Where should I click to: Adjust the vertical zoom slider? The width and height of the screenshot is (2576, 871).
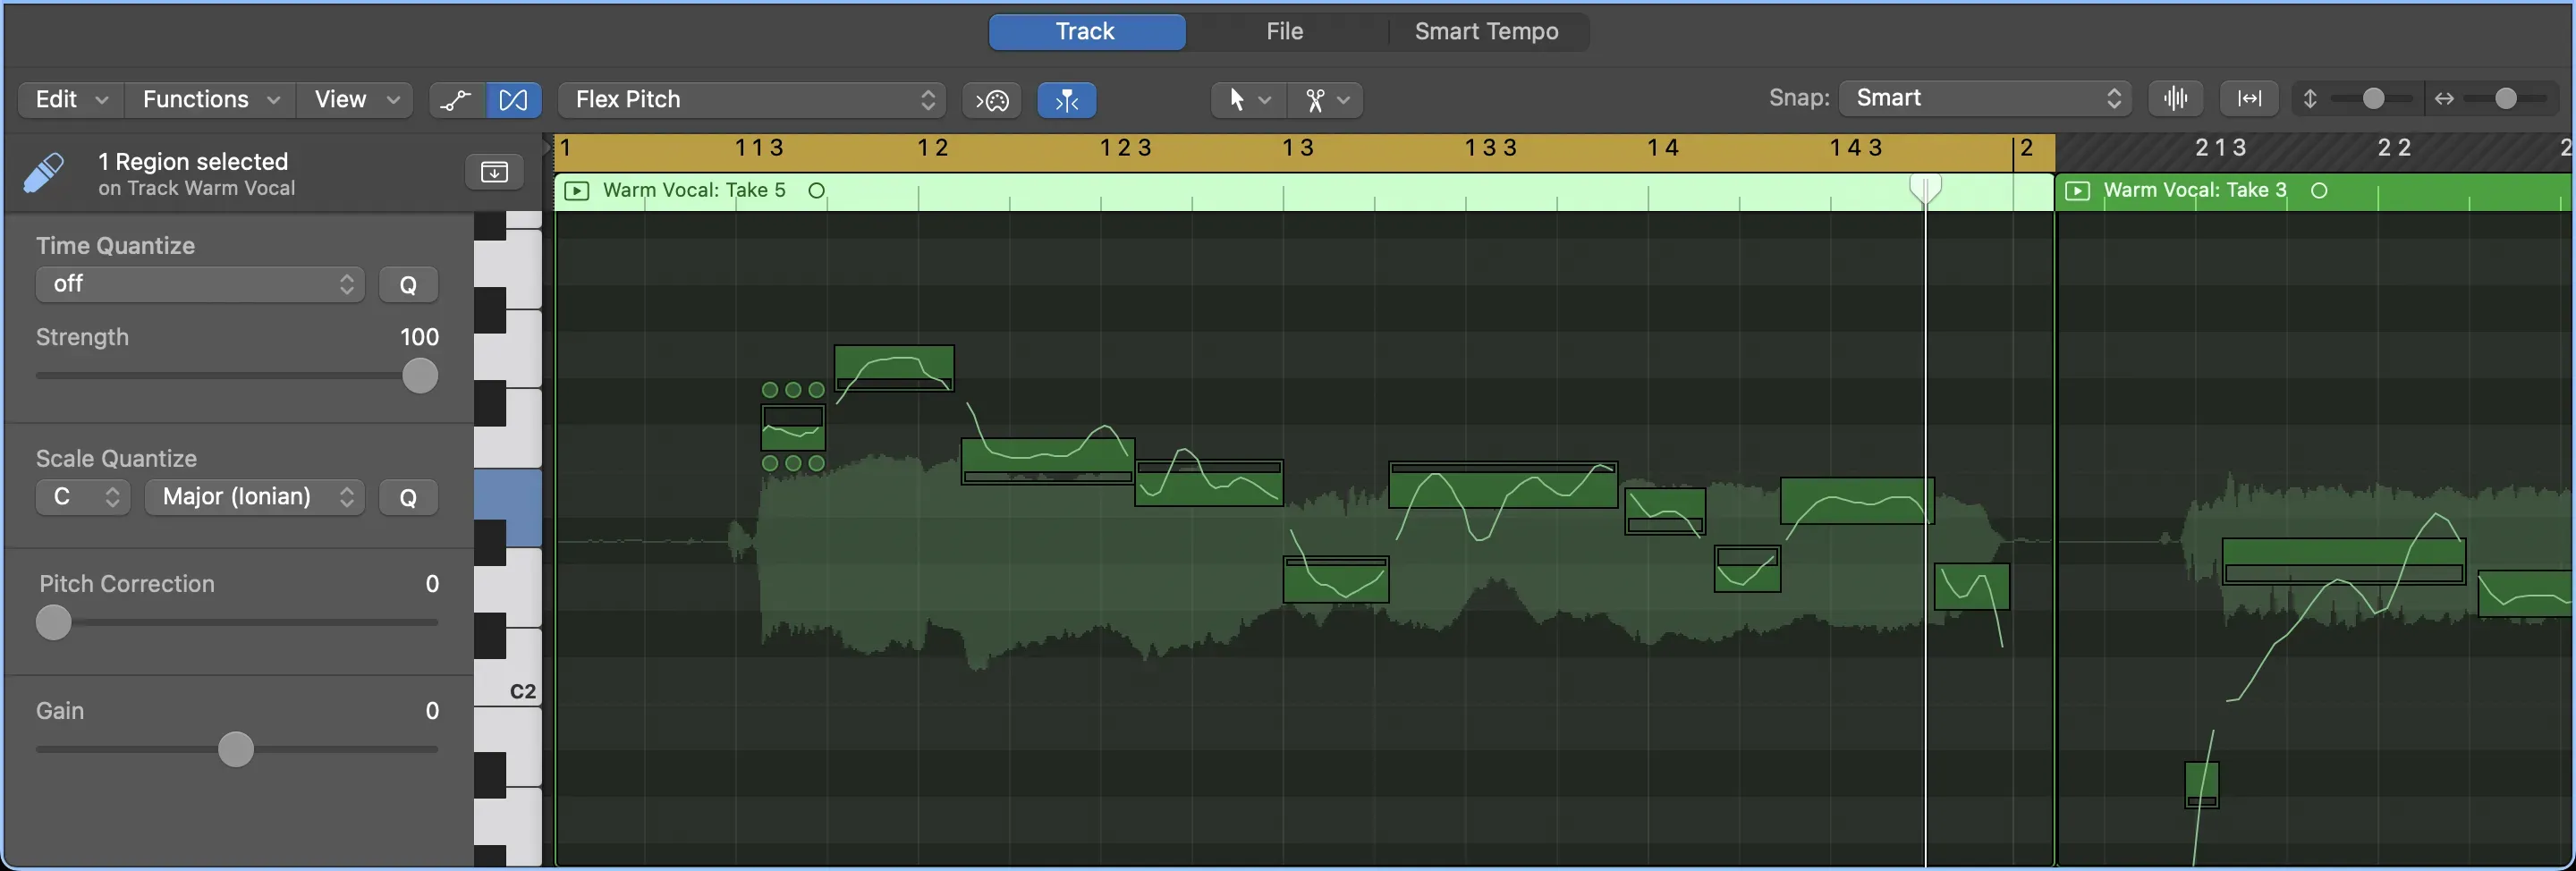[2373, 98]
